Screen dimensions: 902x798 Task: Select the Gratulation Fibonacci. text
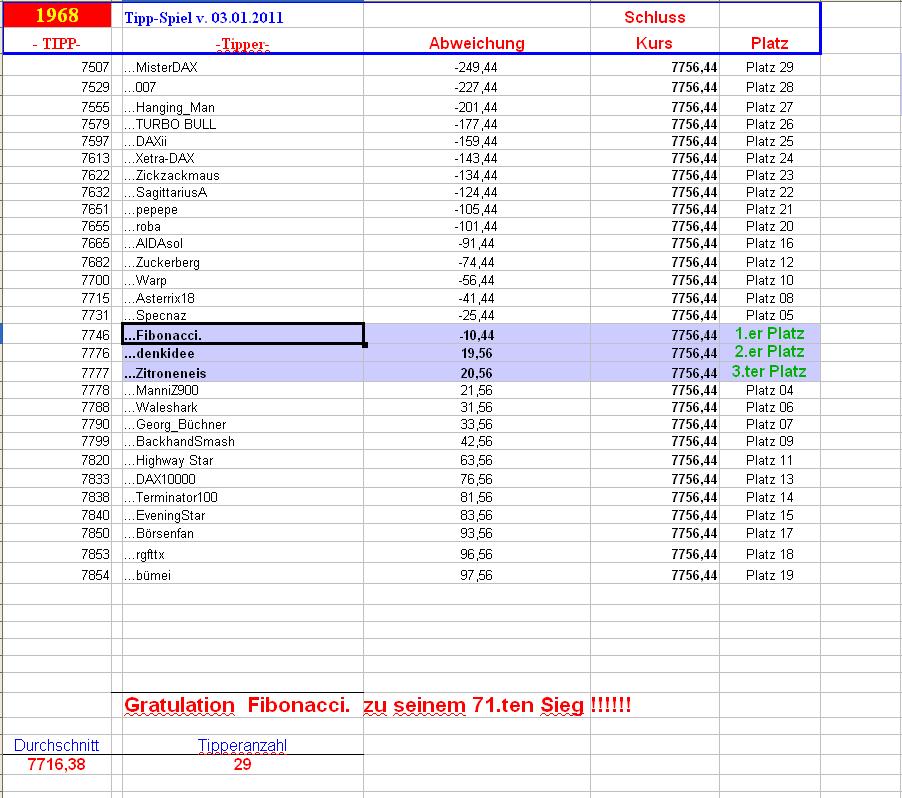coord(237,705)
